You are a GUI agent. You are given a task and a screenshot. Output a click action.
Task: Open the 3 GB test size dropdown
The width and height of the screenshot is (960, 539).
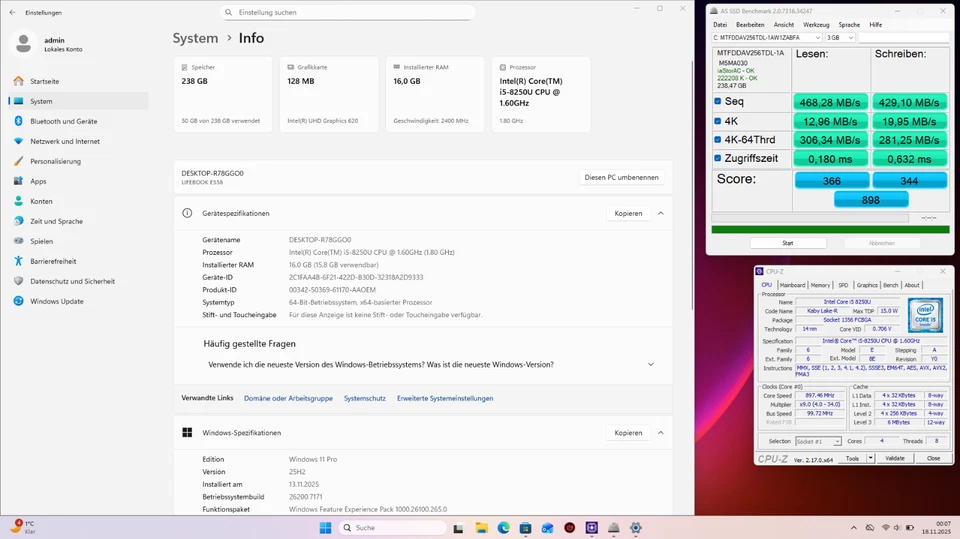point(839,37)
